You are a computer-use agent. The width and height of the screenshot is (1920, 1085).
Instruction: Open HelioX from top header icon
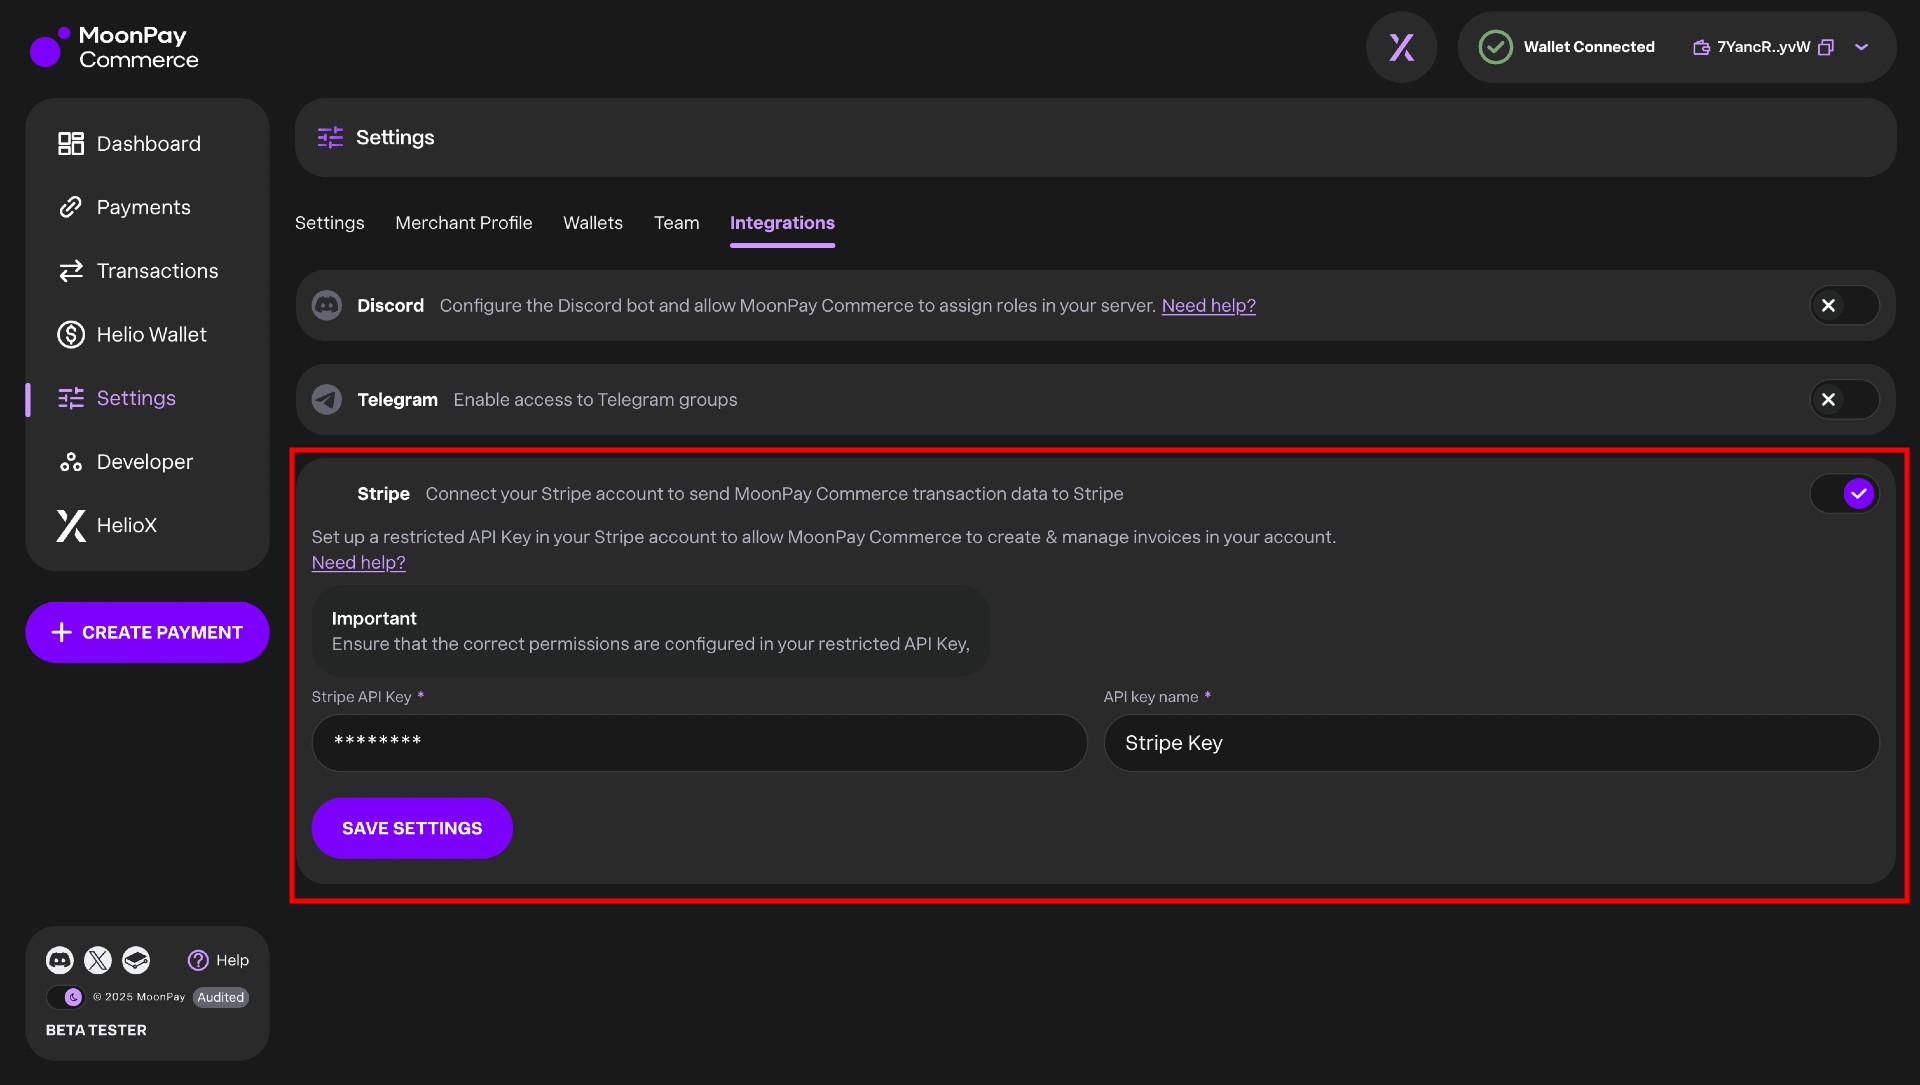pyautogui.click(x=1401, y=47)
